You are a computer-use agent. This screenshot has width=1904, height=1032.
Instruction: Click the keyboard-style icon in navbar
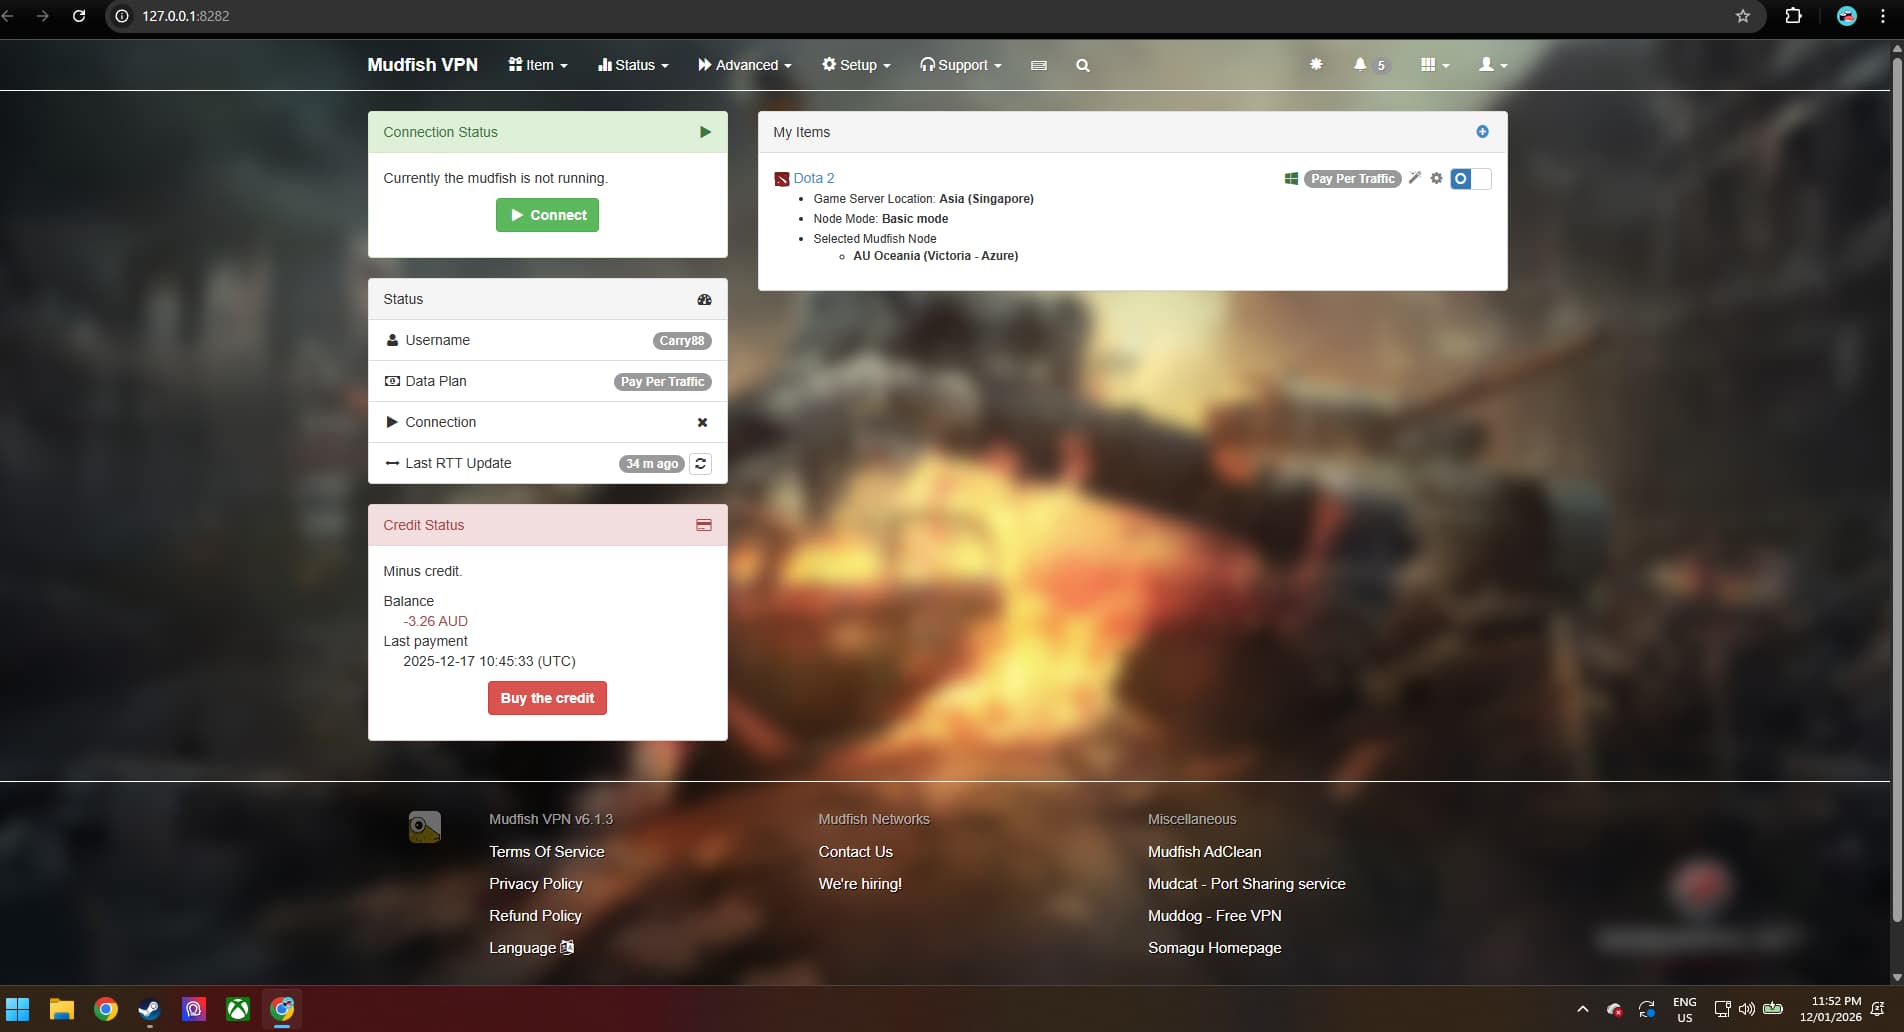[x=1039, y=65]
